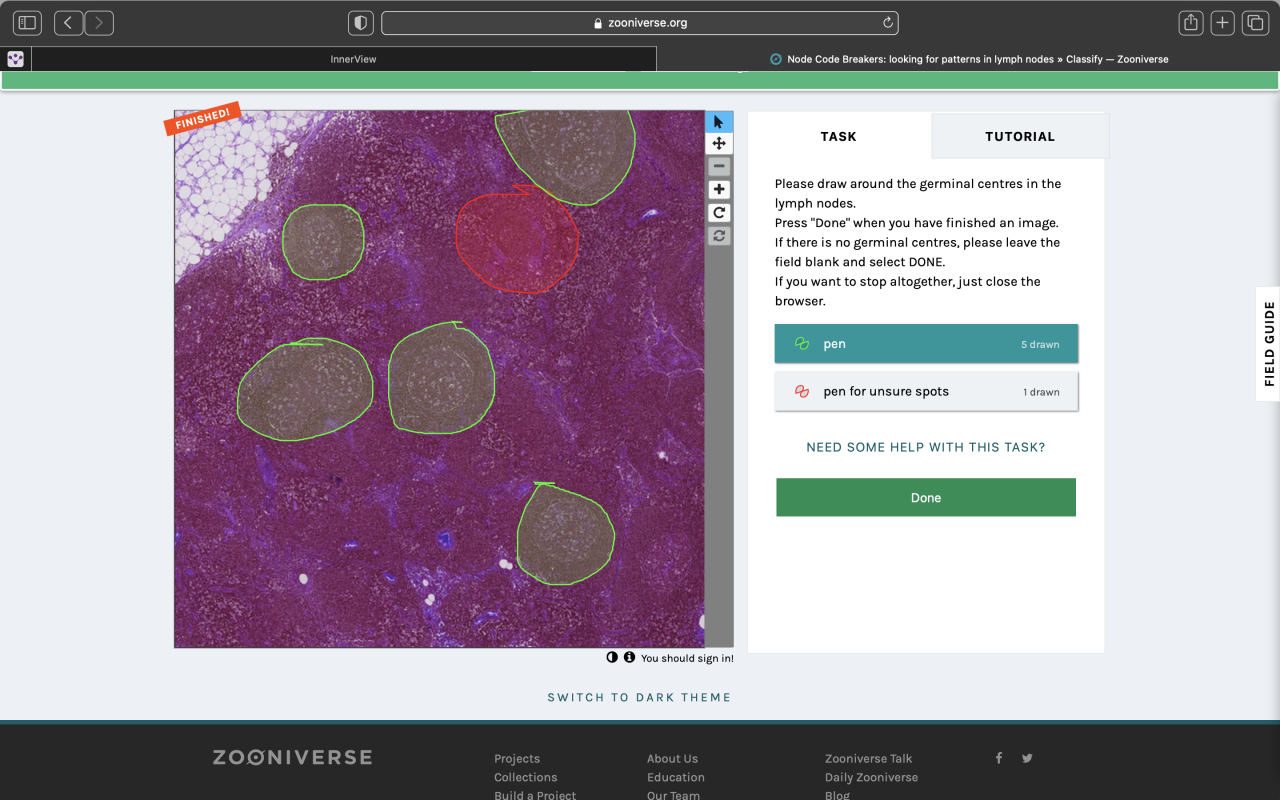
Task: Click Need some help with this task
Action: [x=926, y=447]
